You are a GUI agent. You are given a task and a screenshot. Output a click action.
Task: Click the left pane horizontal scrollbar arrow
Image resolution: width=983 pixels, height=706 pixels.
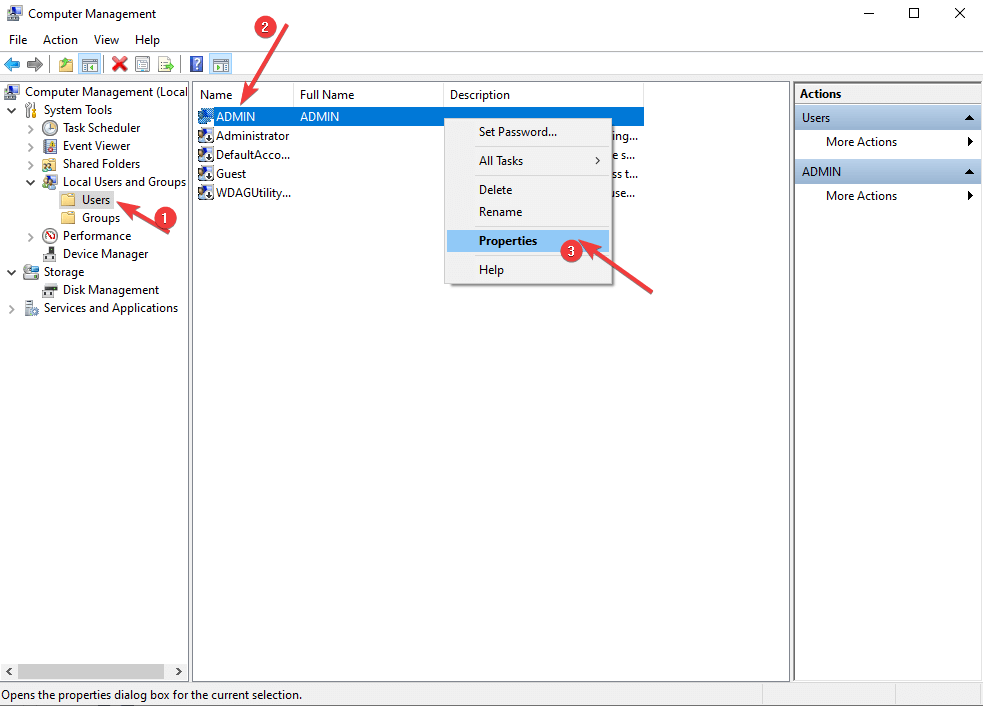(x=8, y=671)
